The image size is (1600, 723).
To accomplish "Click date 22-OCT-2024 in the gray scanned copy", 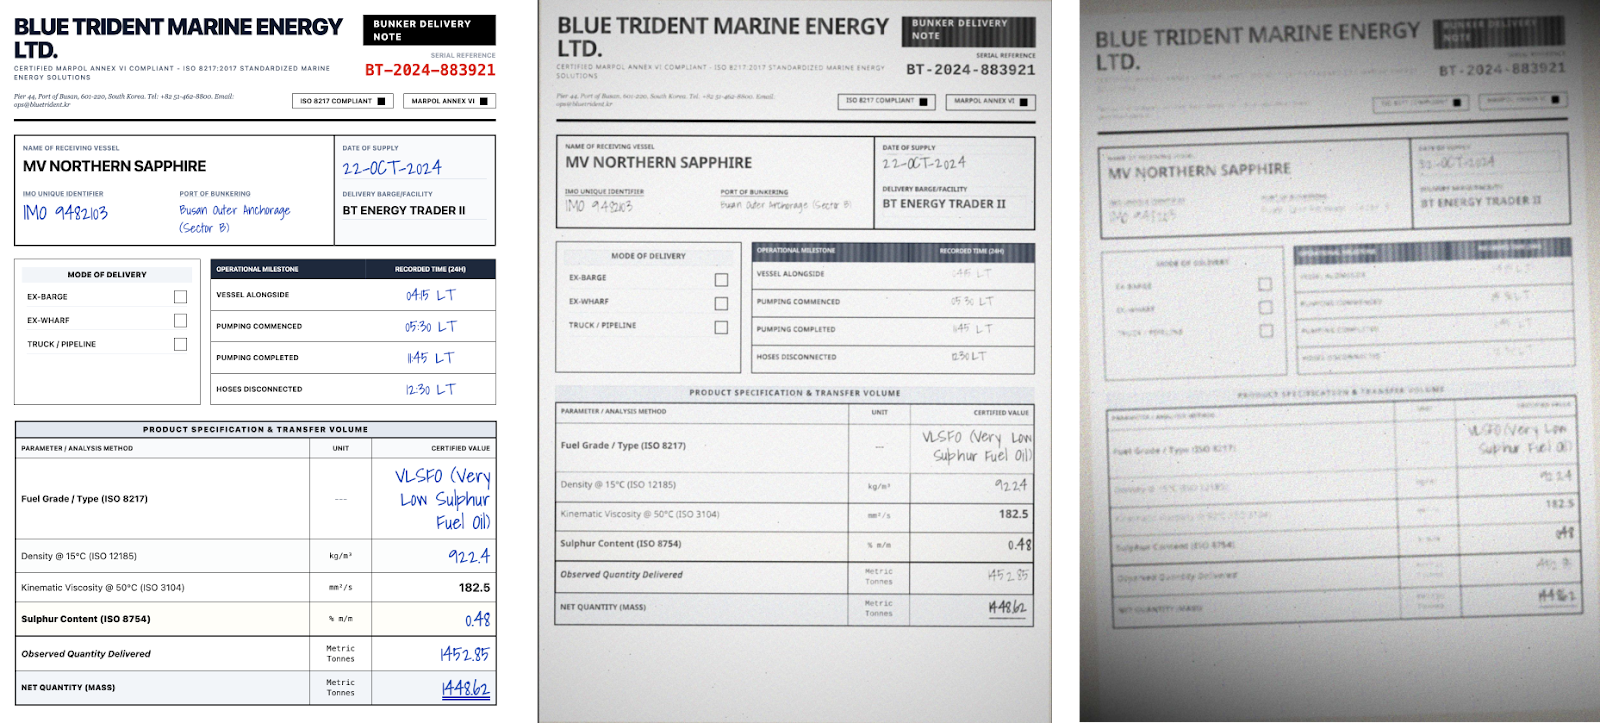I will [x=924, y=162].
